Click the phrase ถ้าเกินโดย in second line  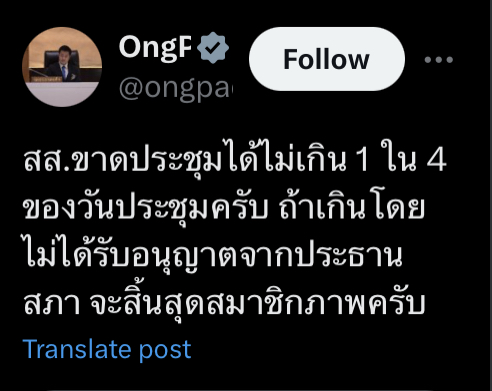[352, 207]
